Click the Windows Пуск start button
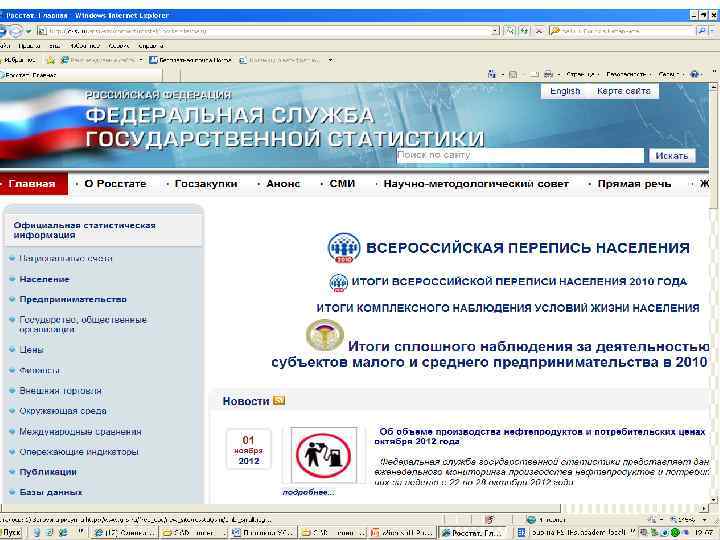720x540 pixels. tap(11, 533)
